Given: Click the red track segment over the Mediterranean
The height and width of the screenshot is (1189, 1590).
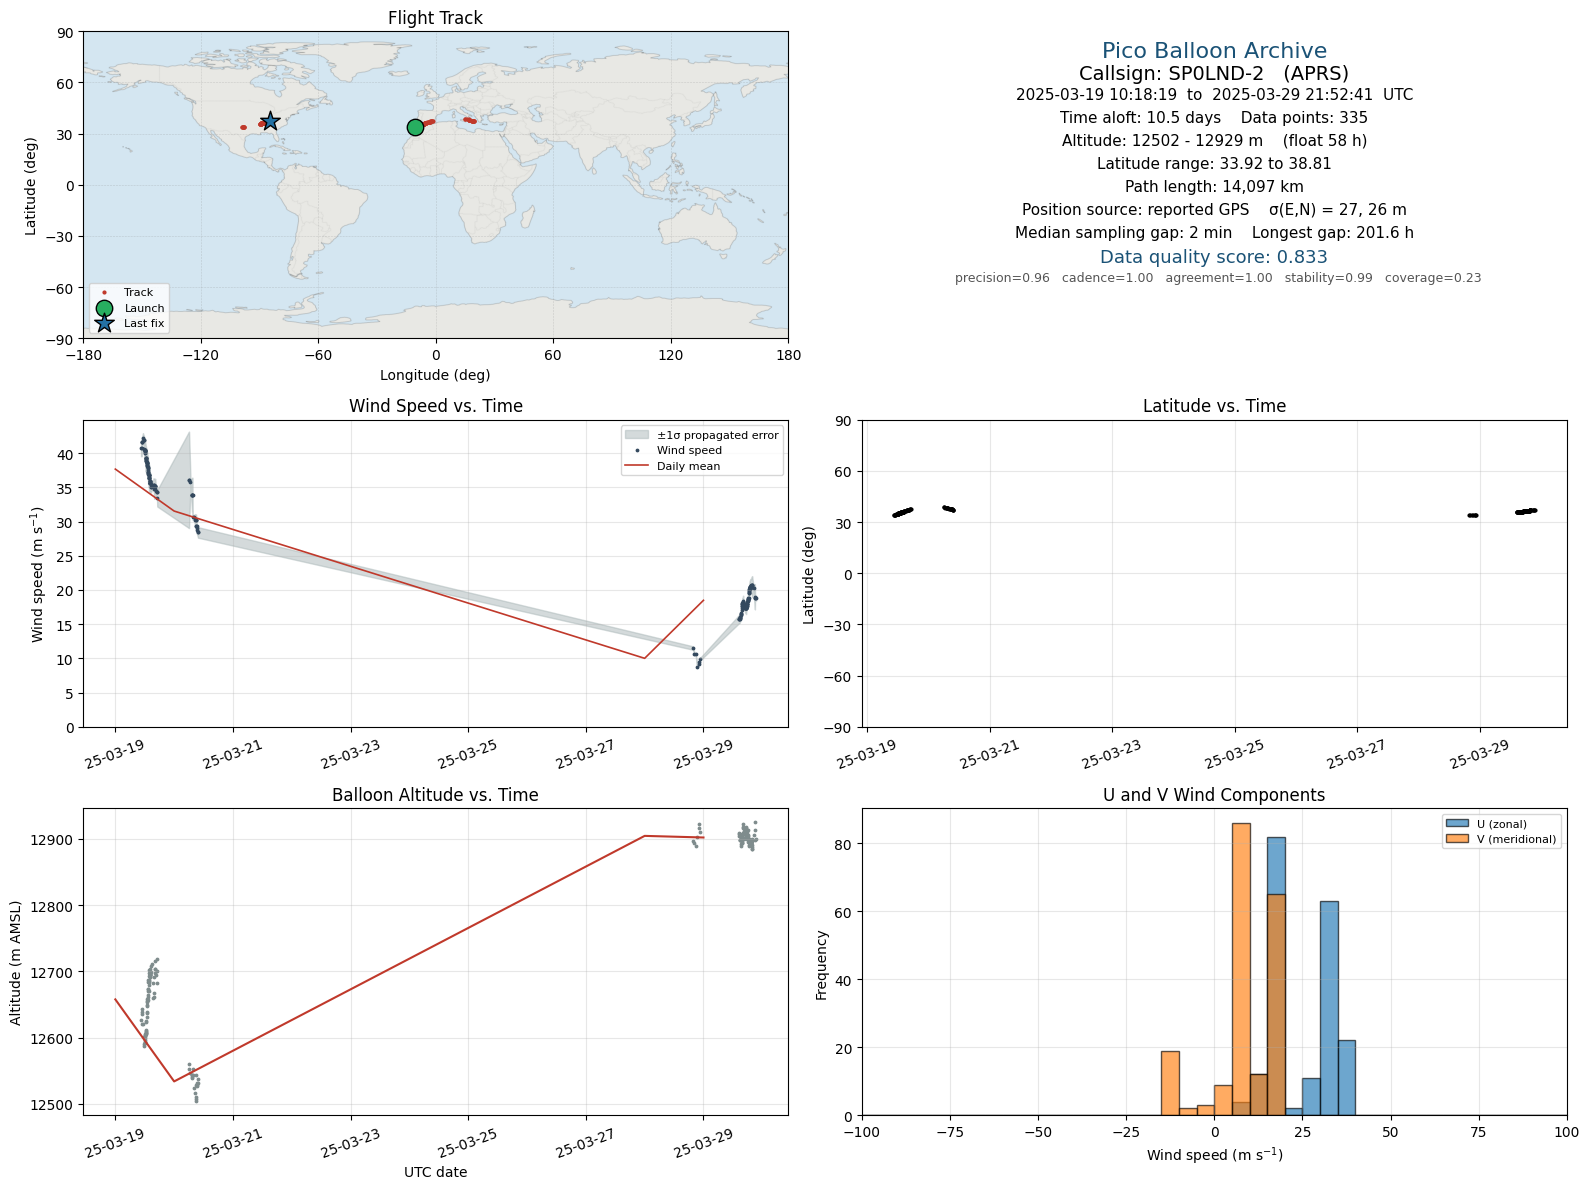Looking at the screenshot, I should pos(469,120).
